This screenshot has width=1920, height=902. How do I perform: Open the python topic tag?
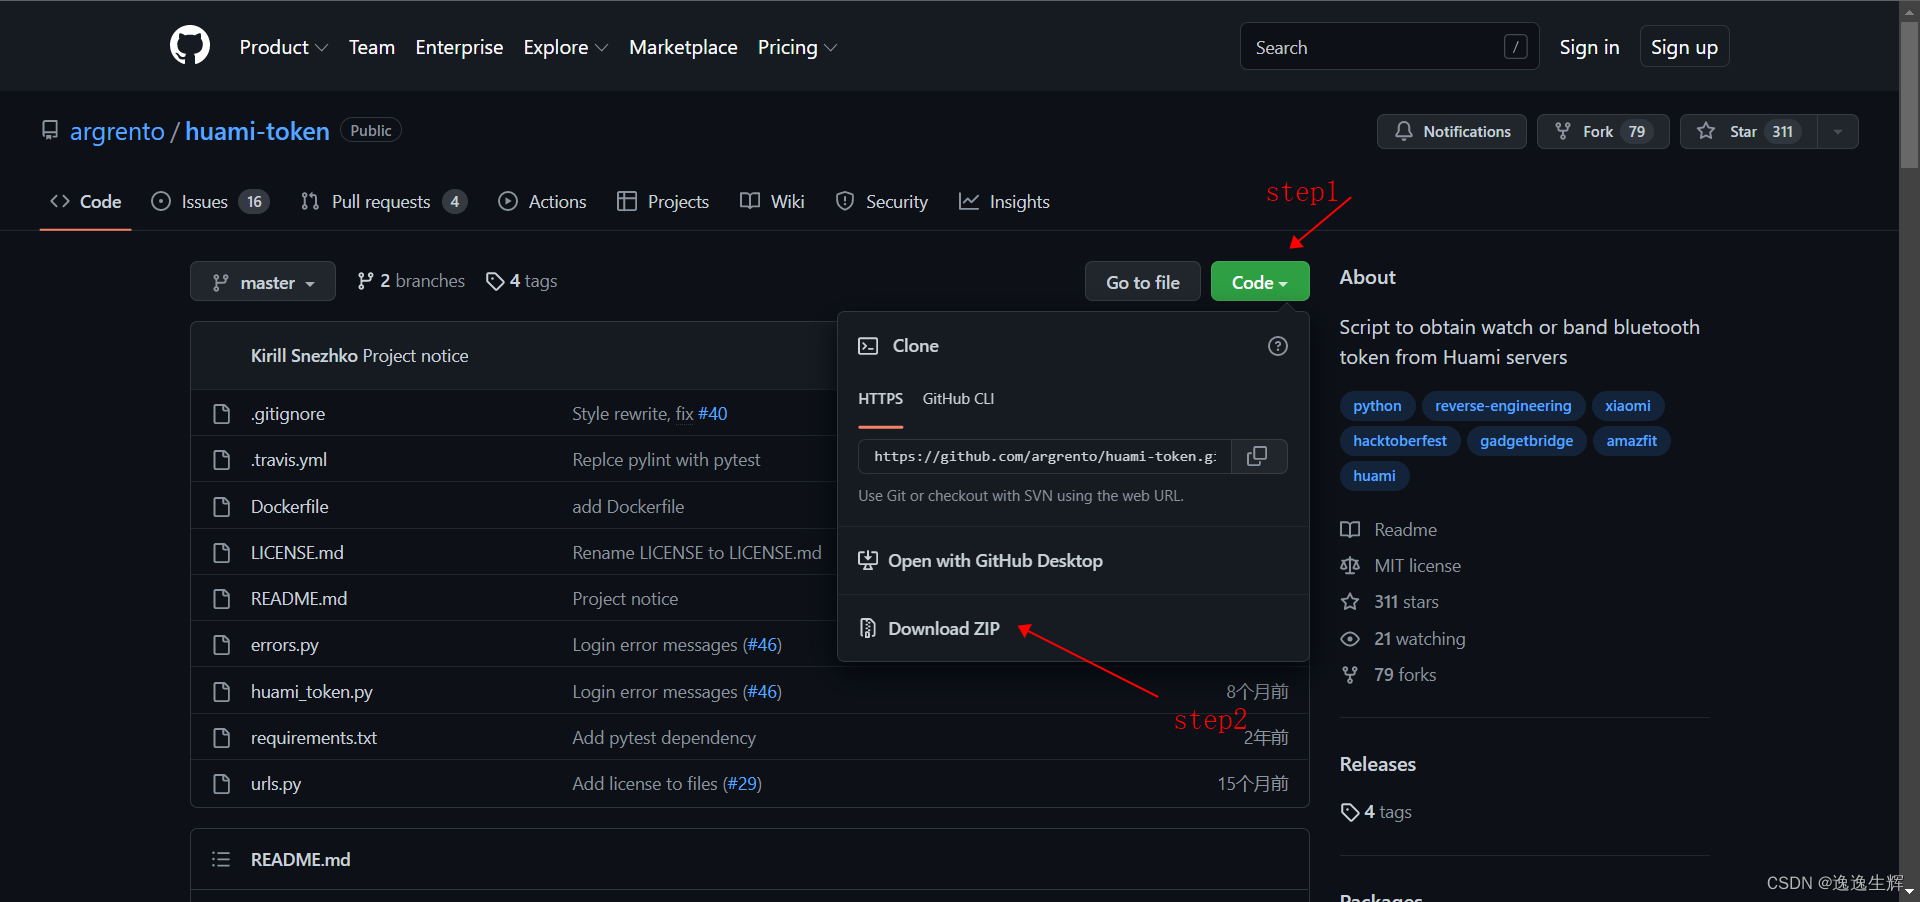pyautogui.click(x=1377, y=406)
